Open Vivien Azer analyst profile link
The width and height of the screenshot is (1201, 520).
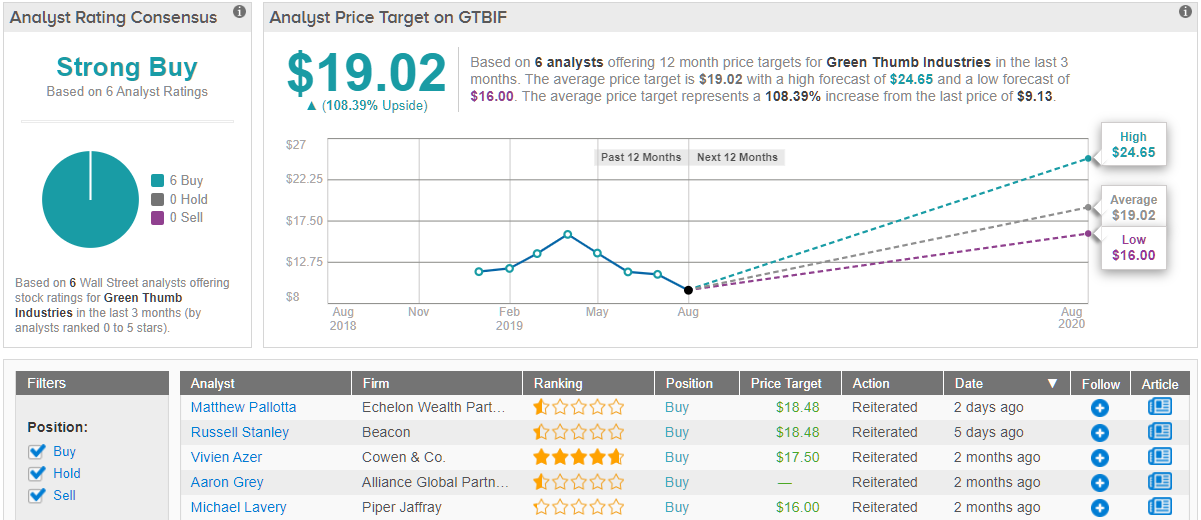pos(226,457)
